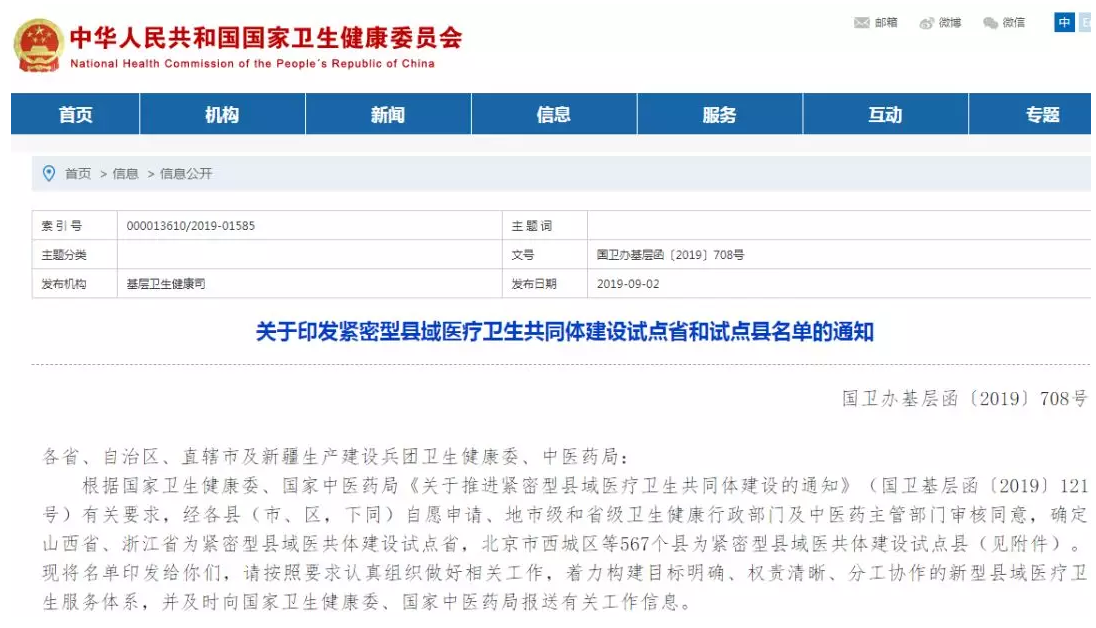Click the index number 000013610/2019-01585 cell
The width and height of the screenshot is (1096, 628).
(190, 226)
